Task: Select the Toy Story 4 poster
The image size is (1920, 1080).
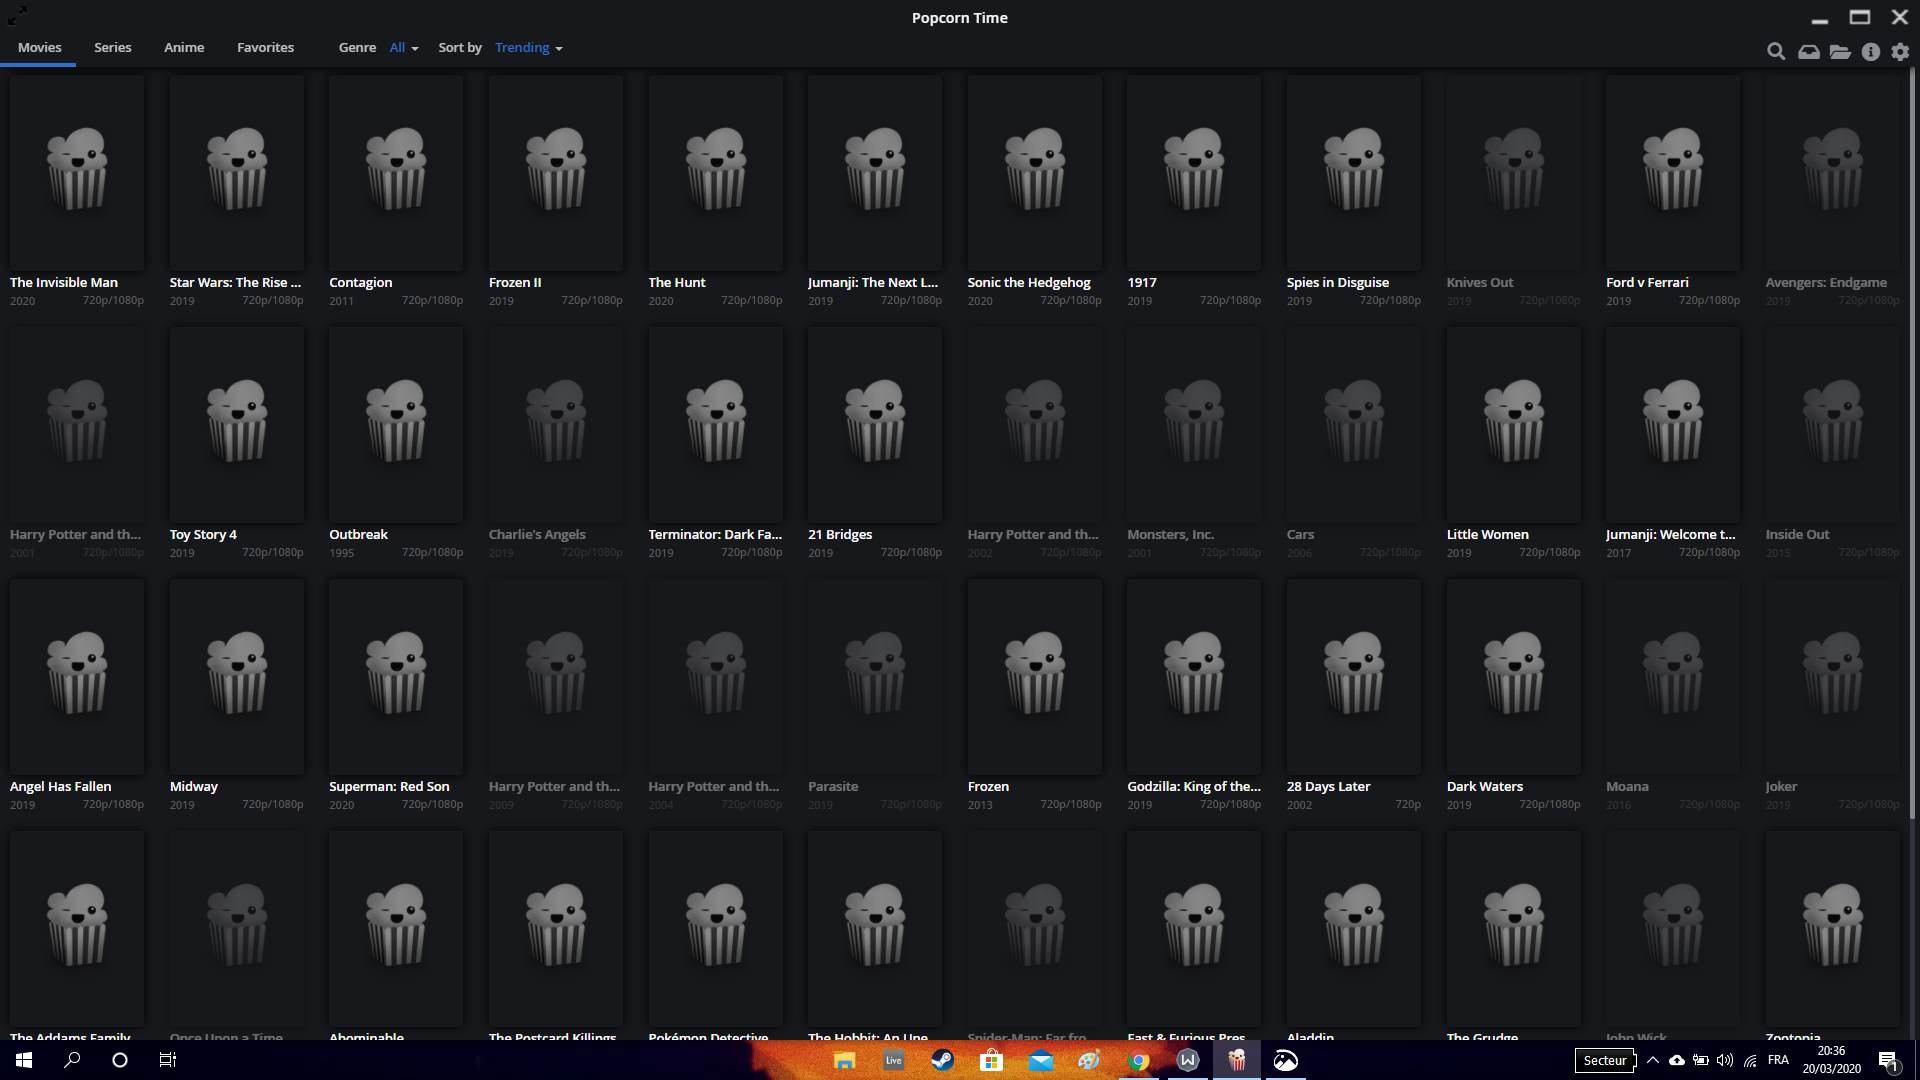Action: (x=237, y=424)
